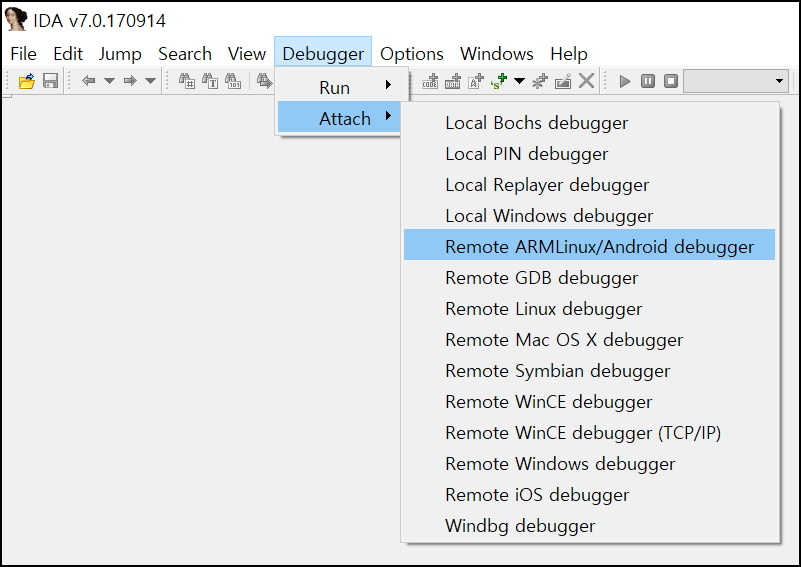
Task: Select Windbg debugger
Action: click(589, 526)
